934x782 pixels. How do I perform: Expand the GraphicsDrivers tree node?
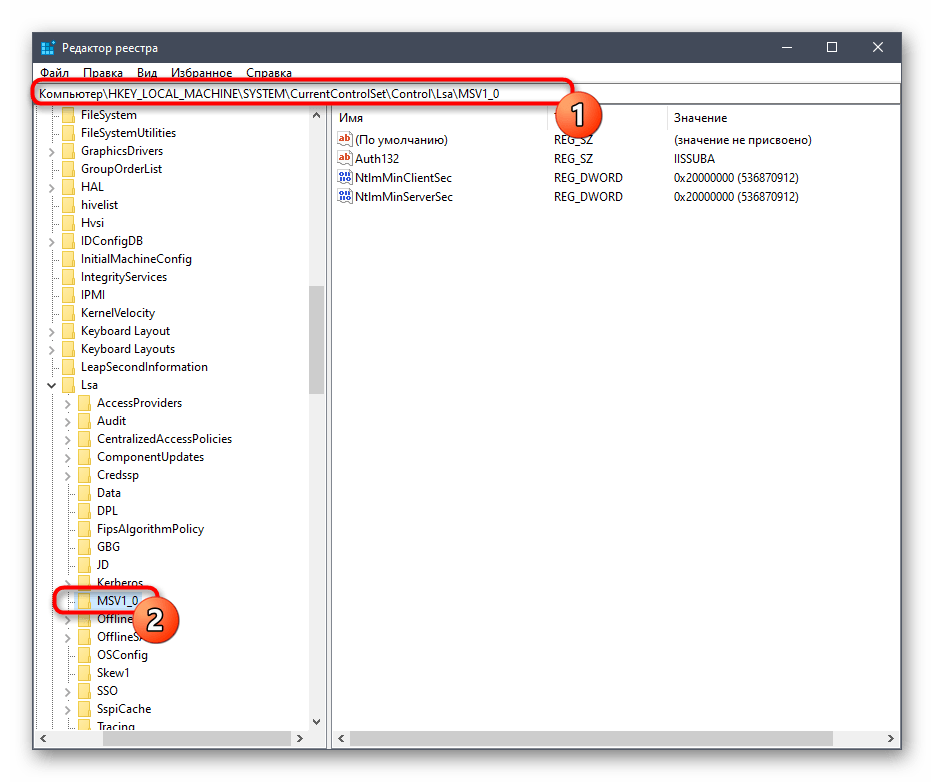51,151
